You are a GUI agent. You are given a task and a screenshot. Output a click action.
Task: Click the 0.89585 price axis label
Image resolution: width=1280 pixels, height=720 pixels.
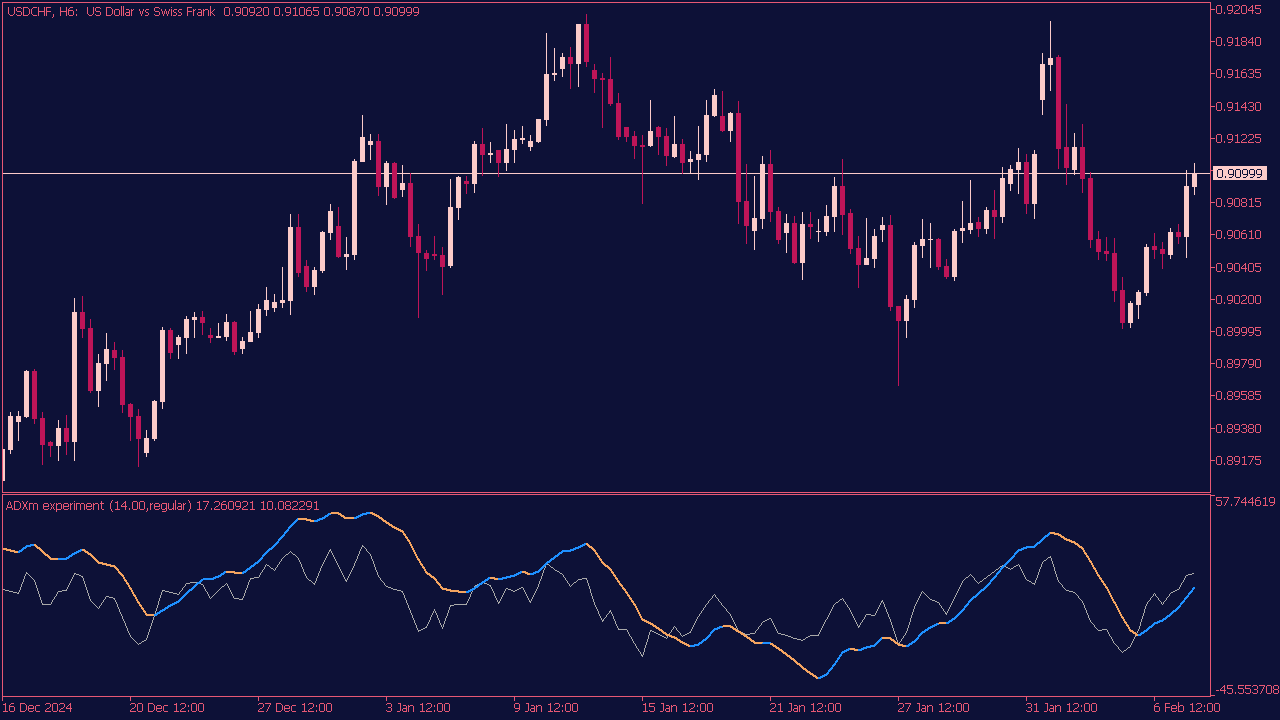pos(1240,395)
